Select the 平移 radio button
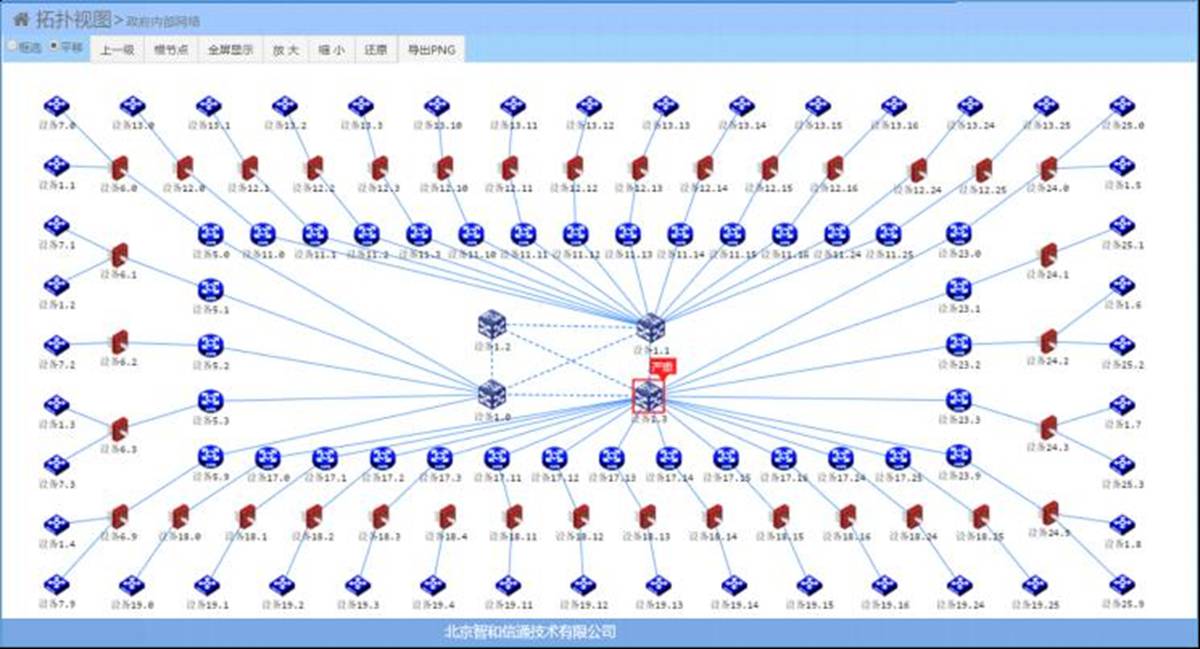1200x649 pixels. (x=54, y=46)
